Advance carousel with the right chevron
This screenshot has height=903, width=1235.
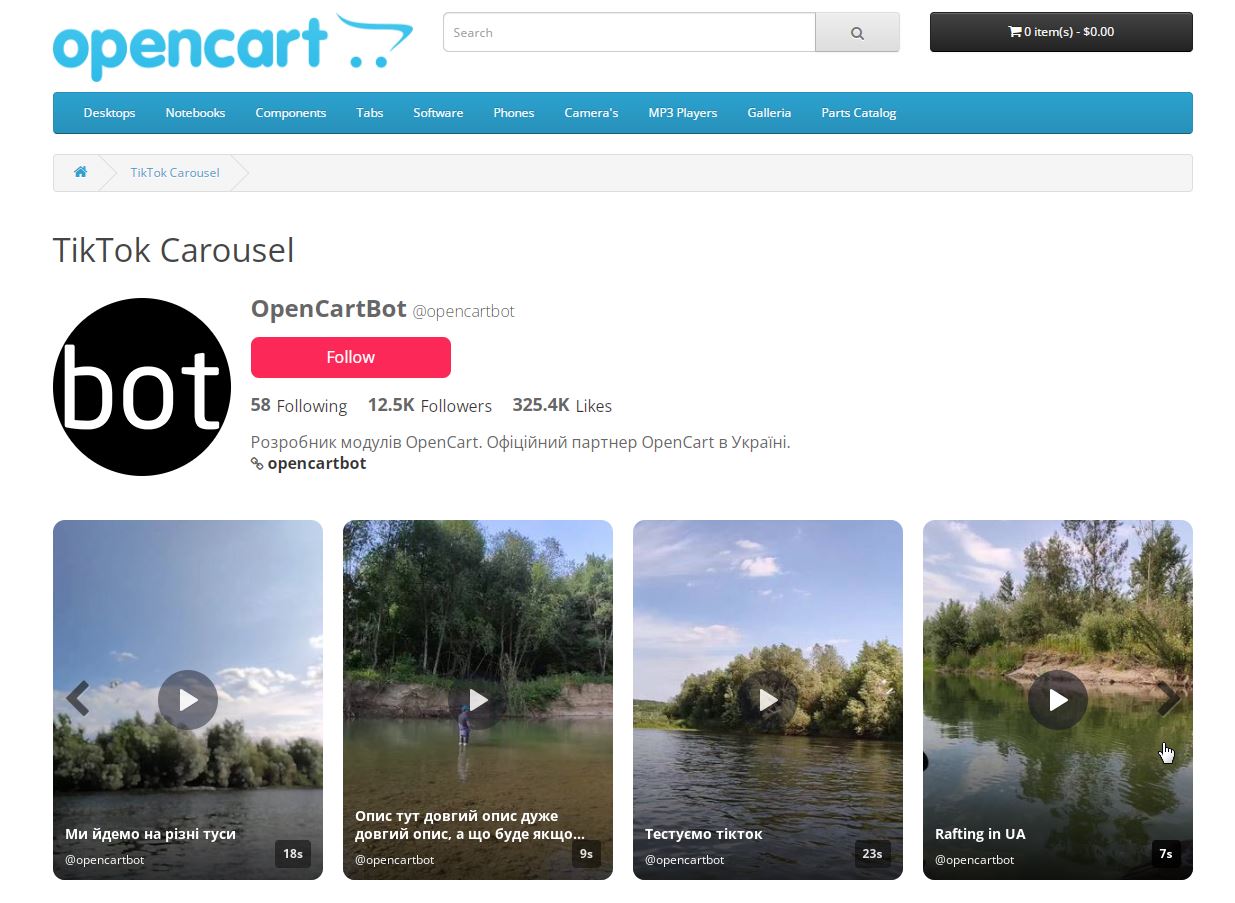[x=1168, y=699]
